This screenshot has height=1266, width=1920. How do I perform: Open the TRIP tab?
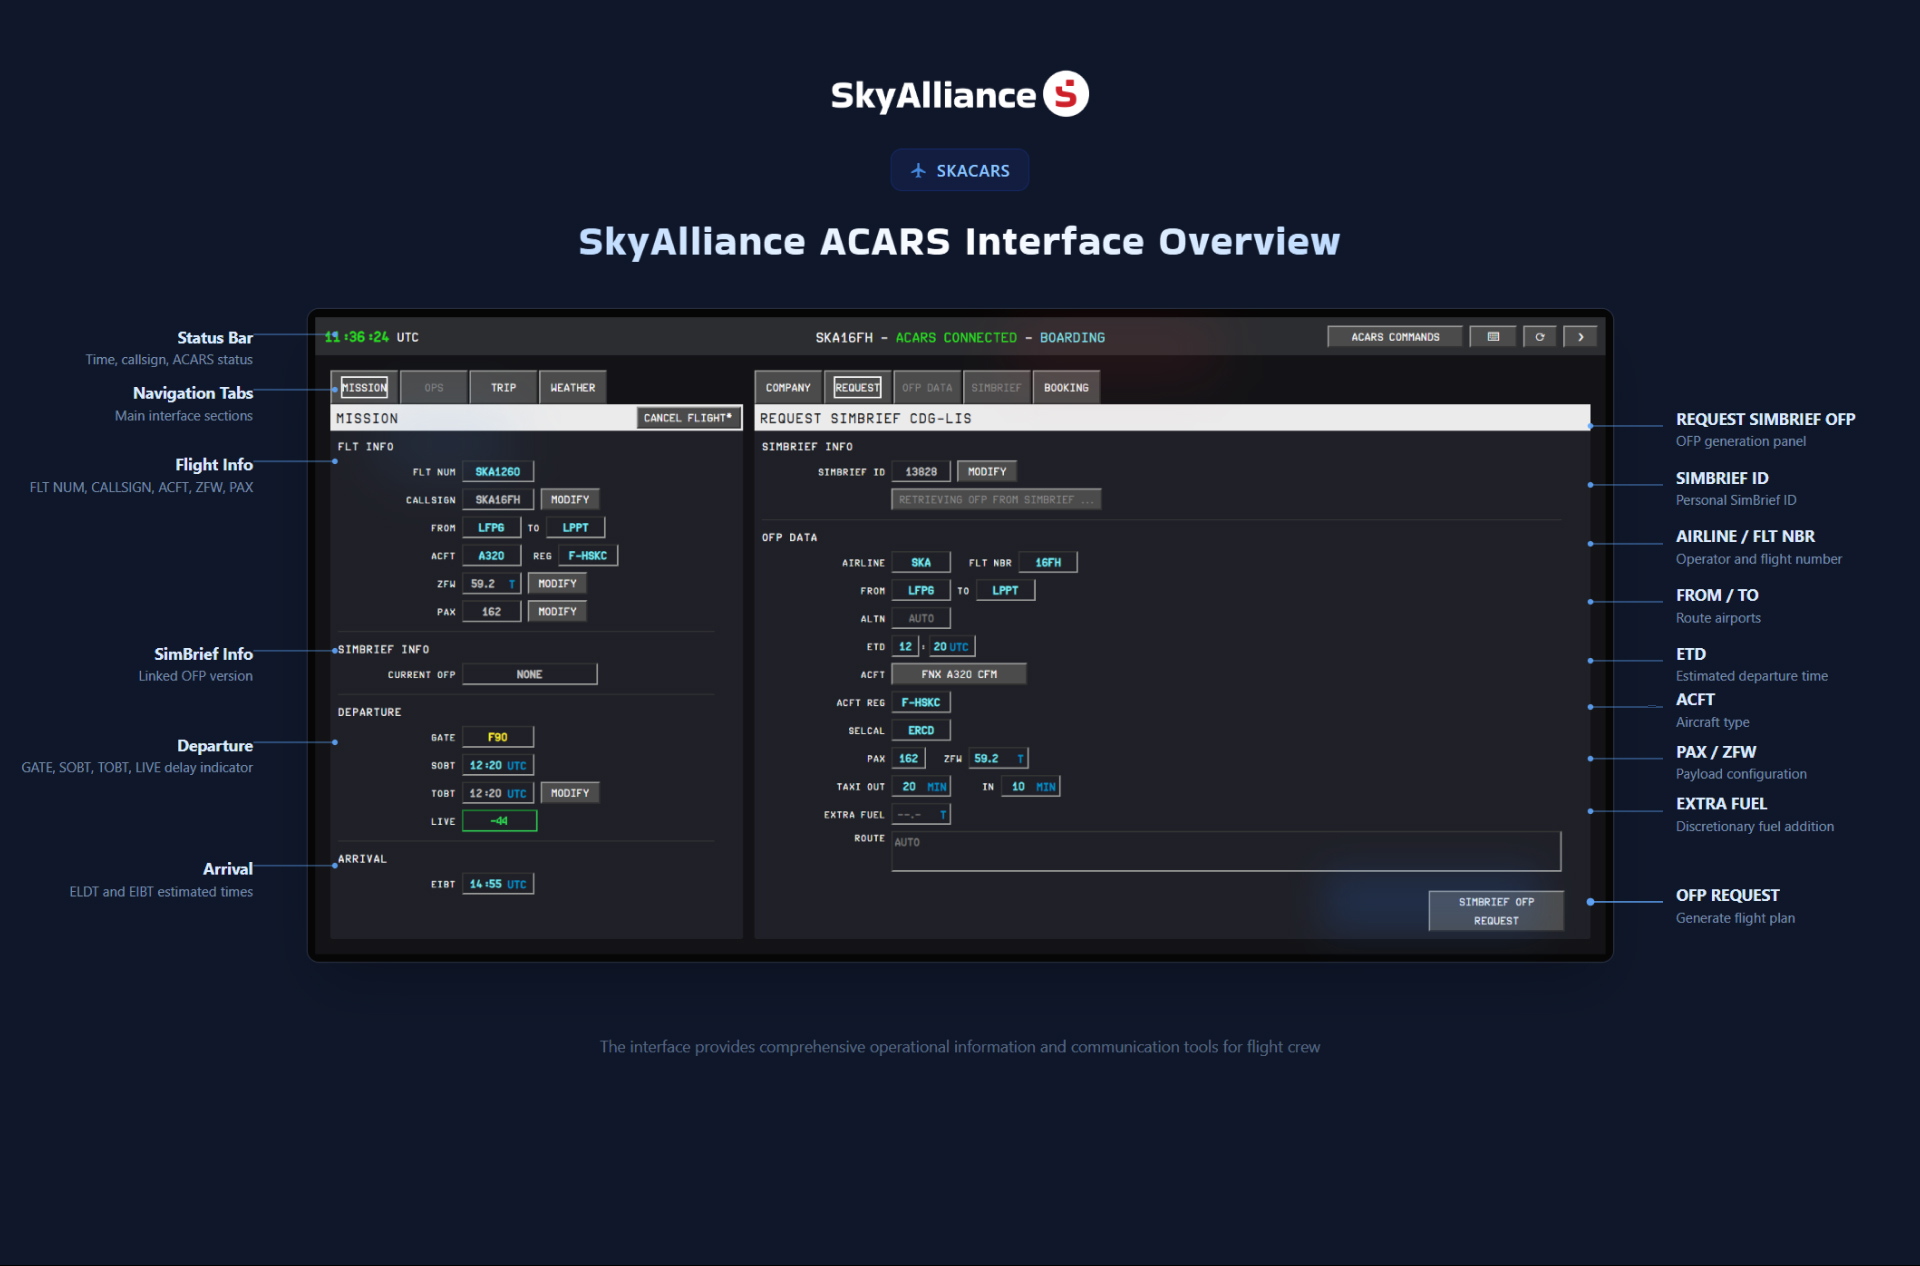(503, 388)
